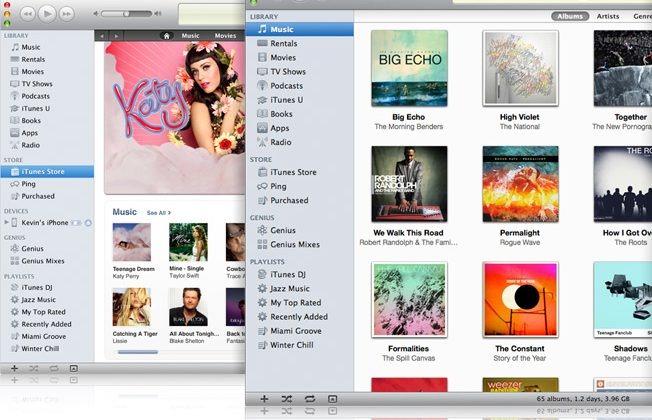The width and height of the screenshot is (652, 420).
Task: Click the Katy Perry featured banner
Action: [175, 118]
